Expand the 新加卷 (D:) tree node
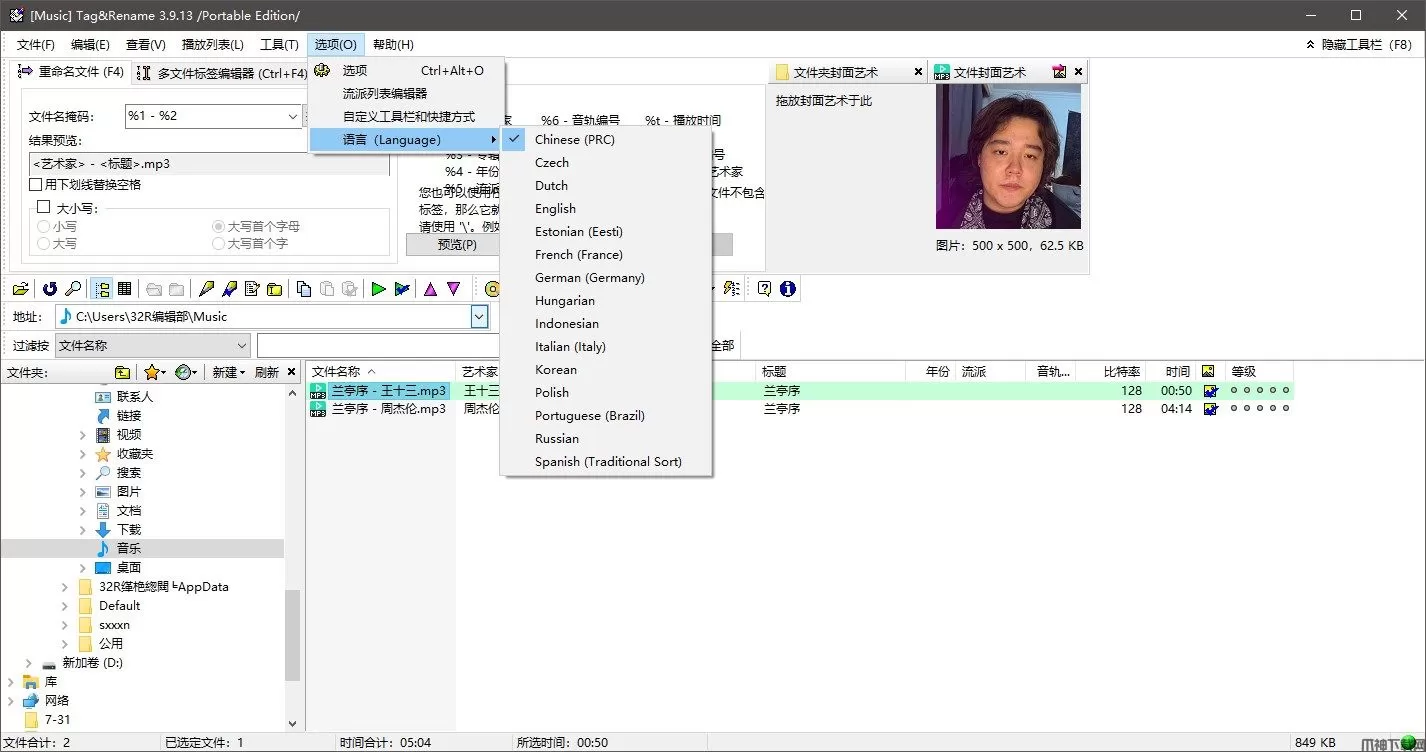The height and width of the screenshot is (752, 1426). (28, 663)
